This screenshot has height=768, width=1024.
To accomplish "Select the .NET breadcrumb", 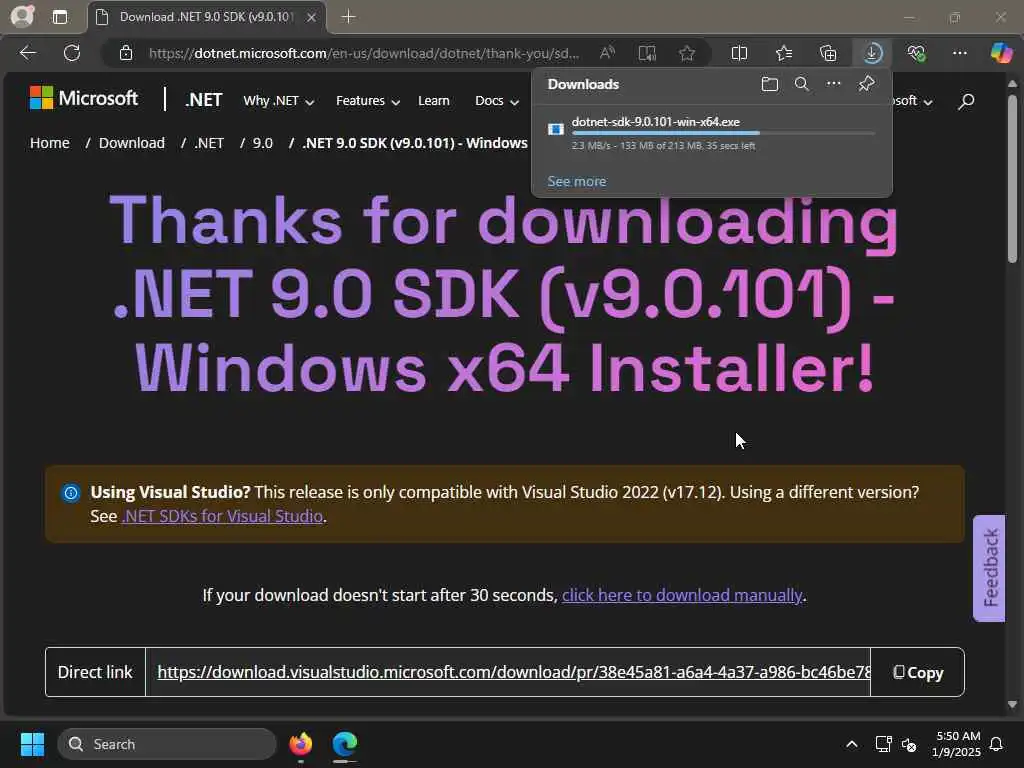I will pyautogui.click(x=209, y=143).
